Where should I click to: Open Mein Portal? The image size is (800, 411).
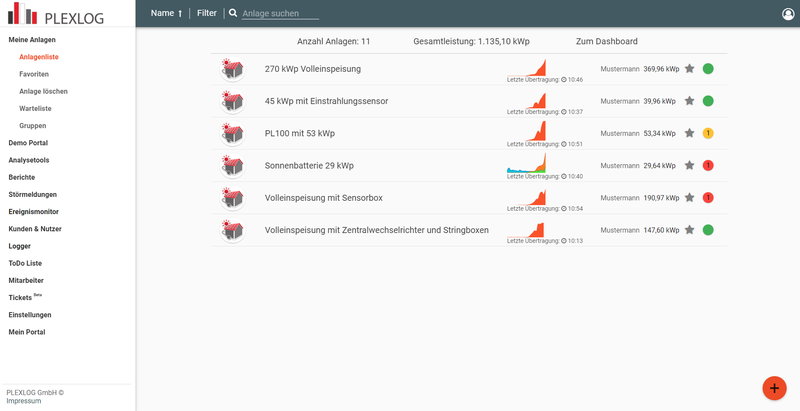(x=27, y=332)
